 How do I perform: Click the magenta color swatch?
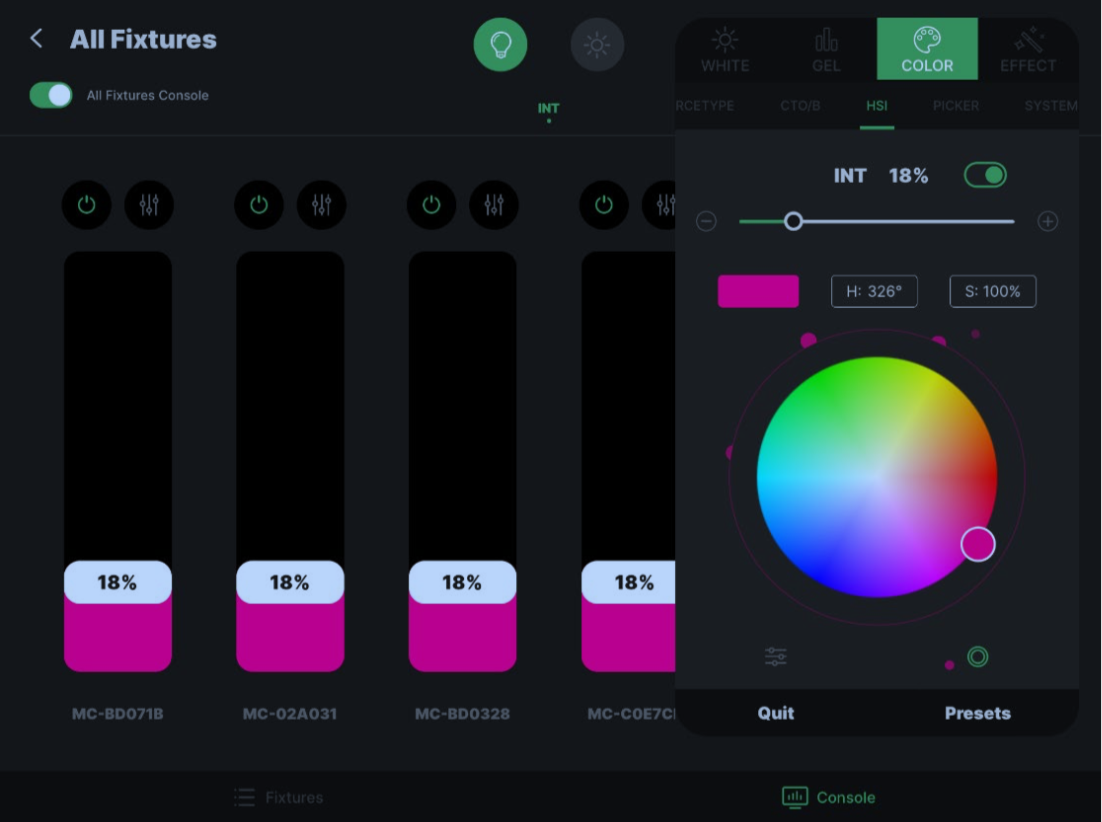pos(758,291)
